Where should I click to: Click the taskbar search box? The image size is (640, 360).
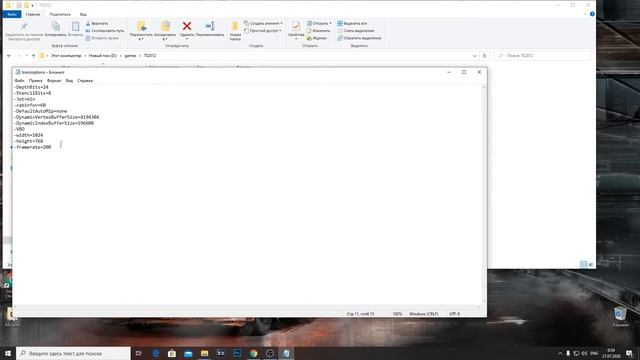(73, 353)
